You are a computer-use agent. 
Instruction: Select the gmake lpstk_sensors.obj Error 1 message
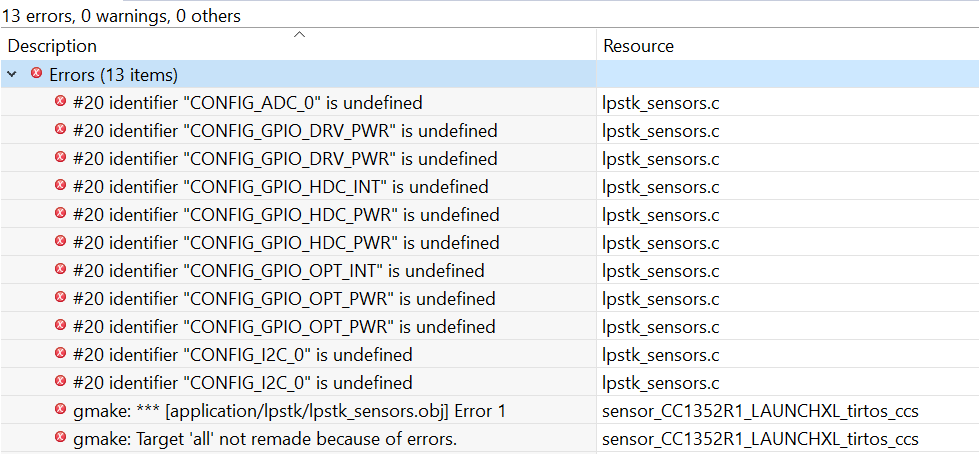pyautogui.click(x=289, y=410)
